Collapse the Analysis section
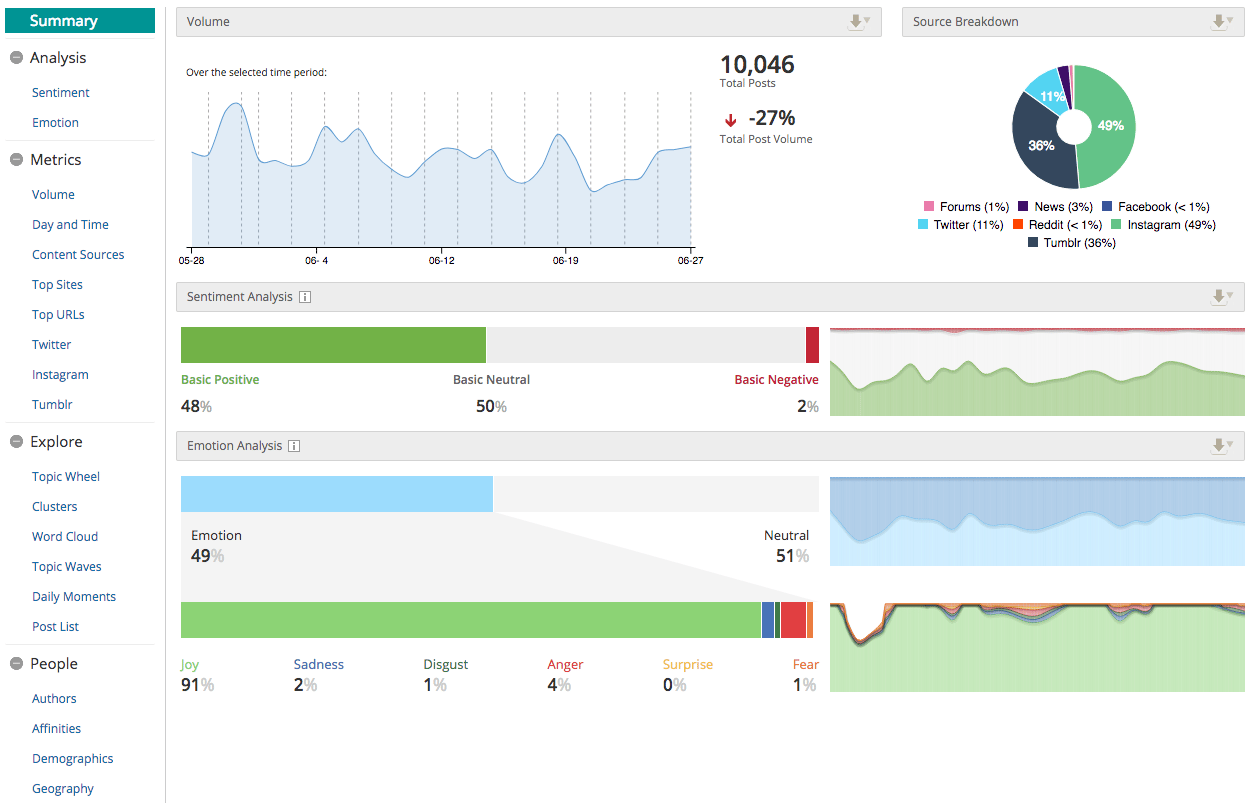 tap(16, 58)
